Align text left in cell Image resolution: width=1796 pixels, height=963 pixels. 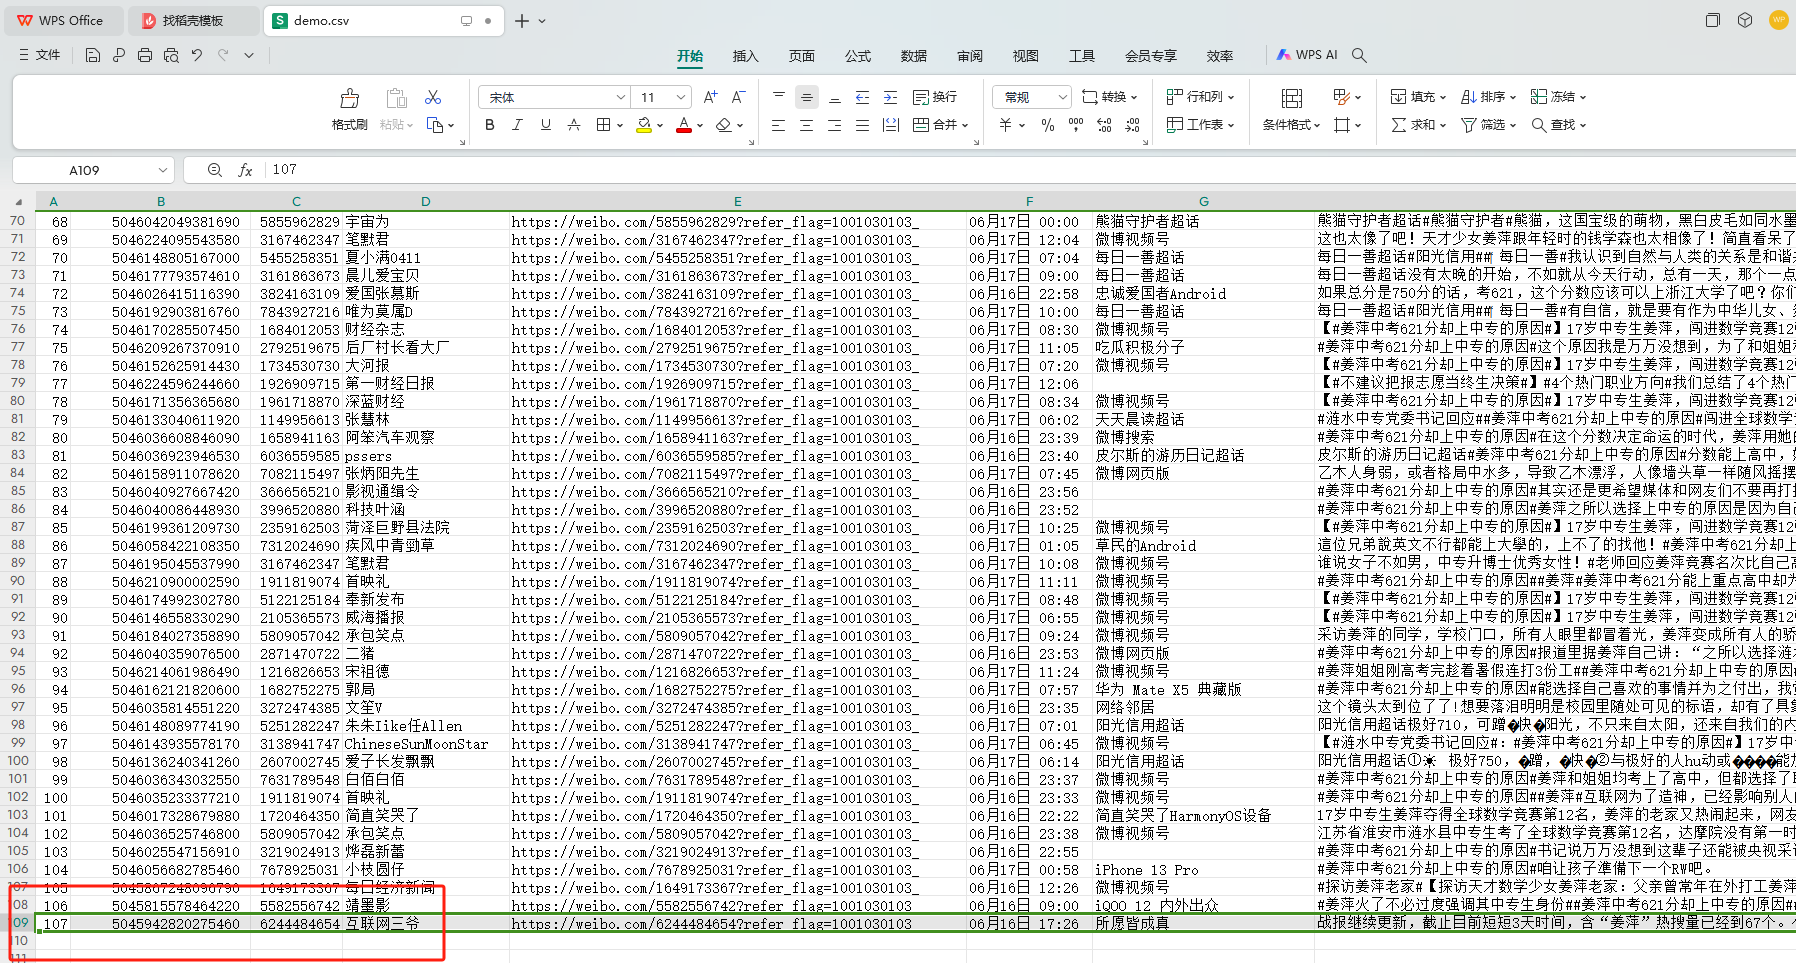point(779,125)
